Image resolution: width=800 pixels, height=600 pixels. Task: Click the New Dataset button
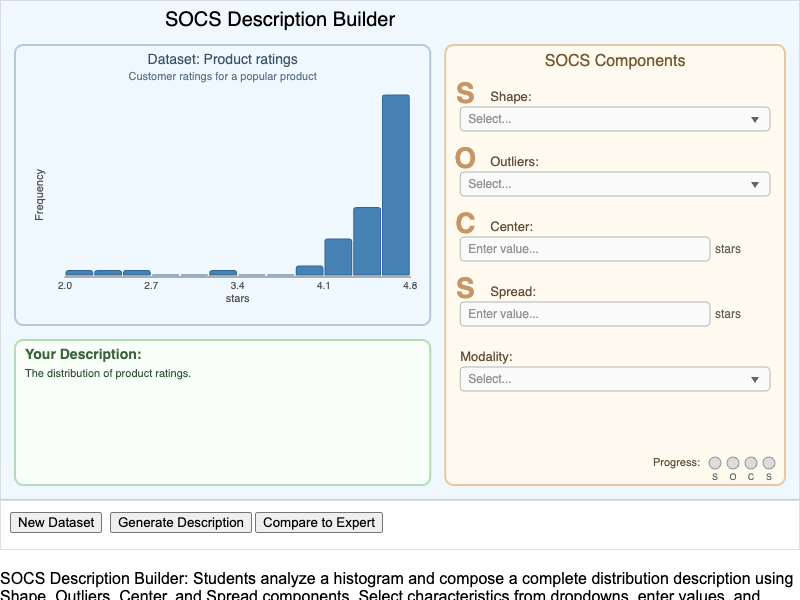coord(55,522)
